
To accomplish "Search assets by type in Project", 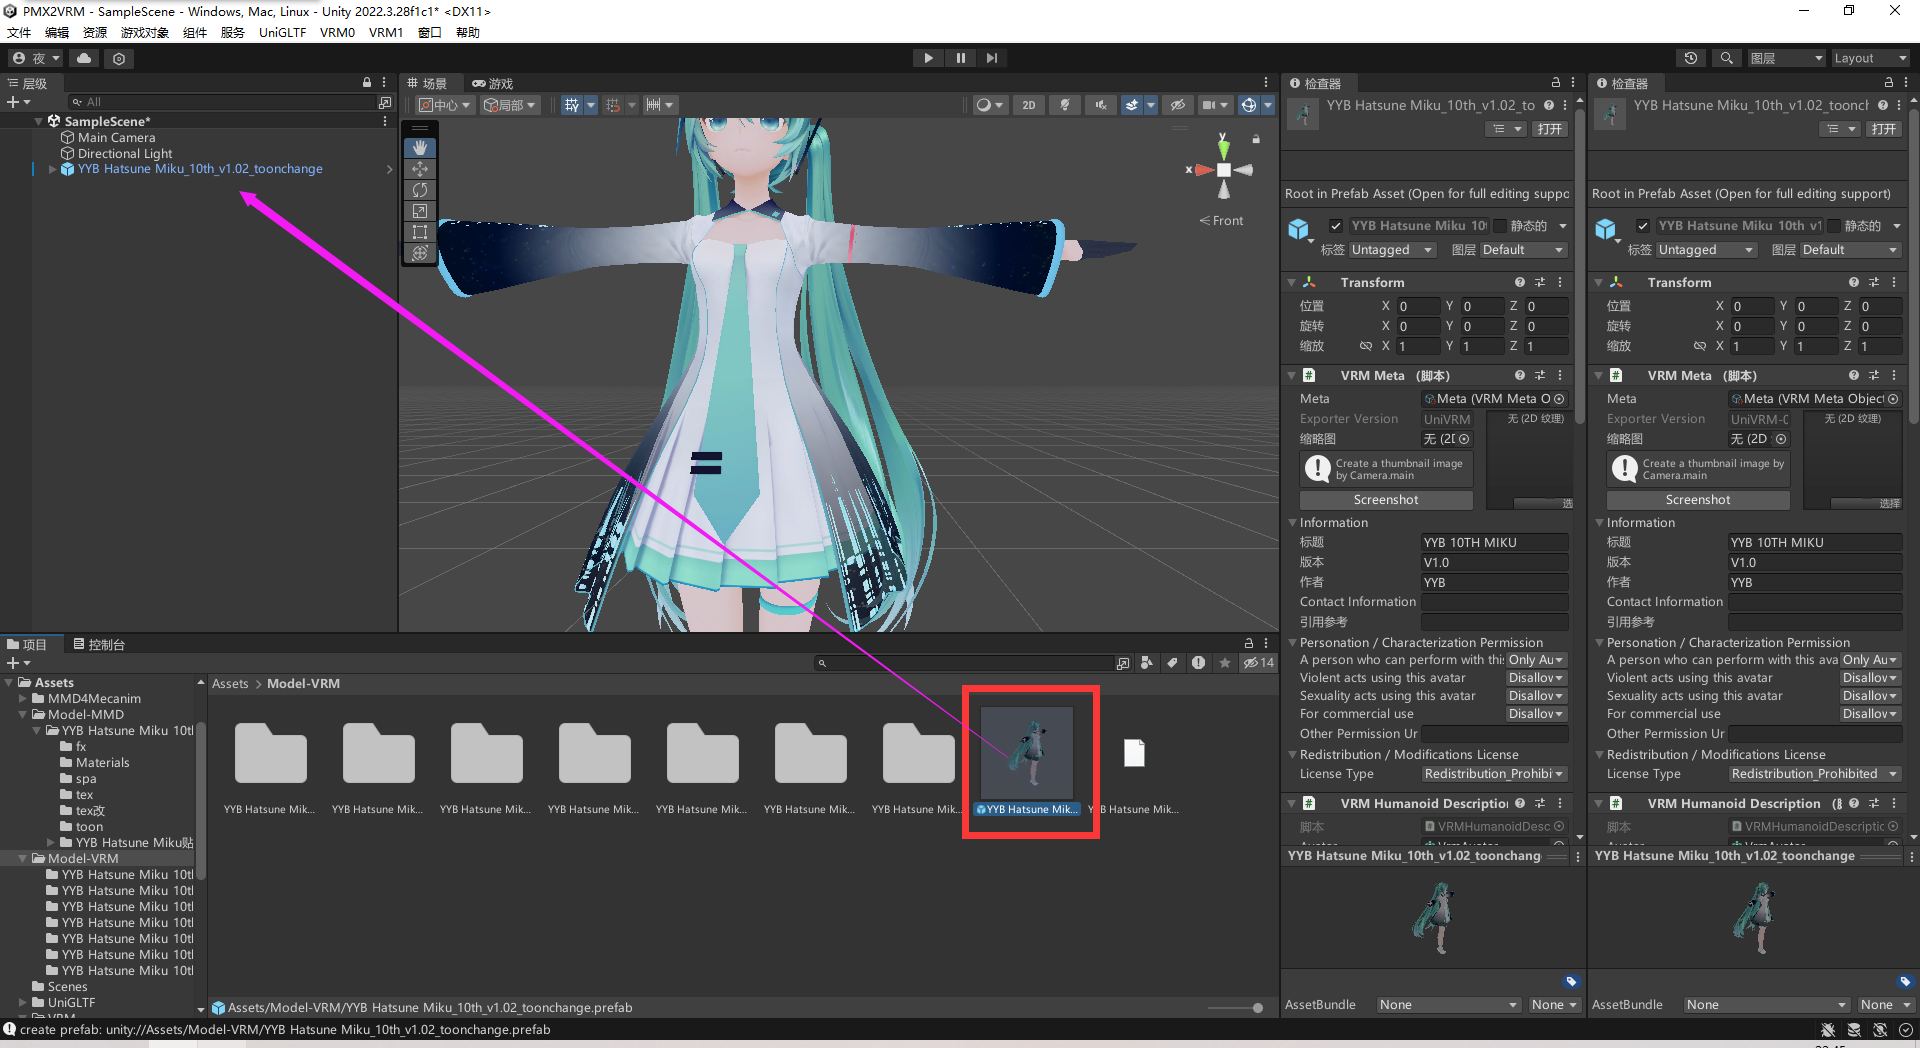I will point(1147,663).
